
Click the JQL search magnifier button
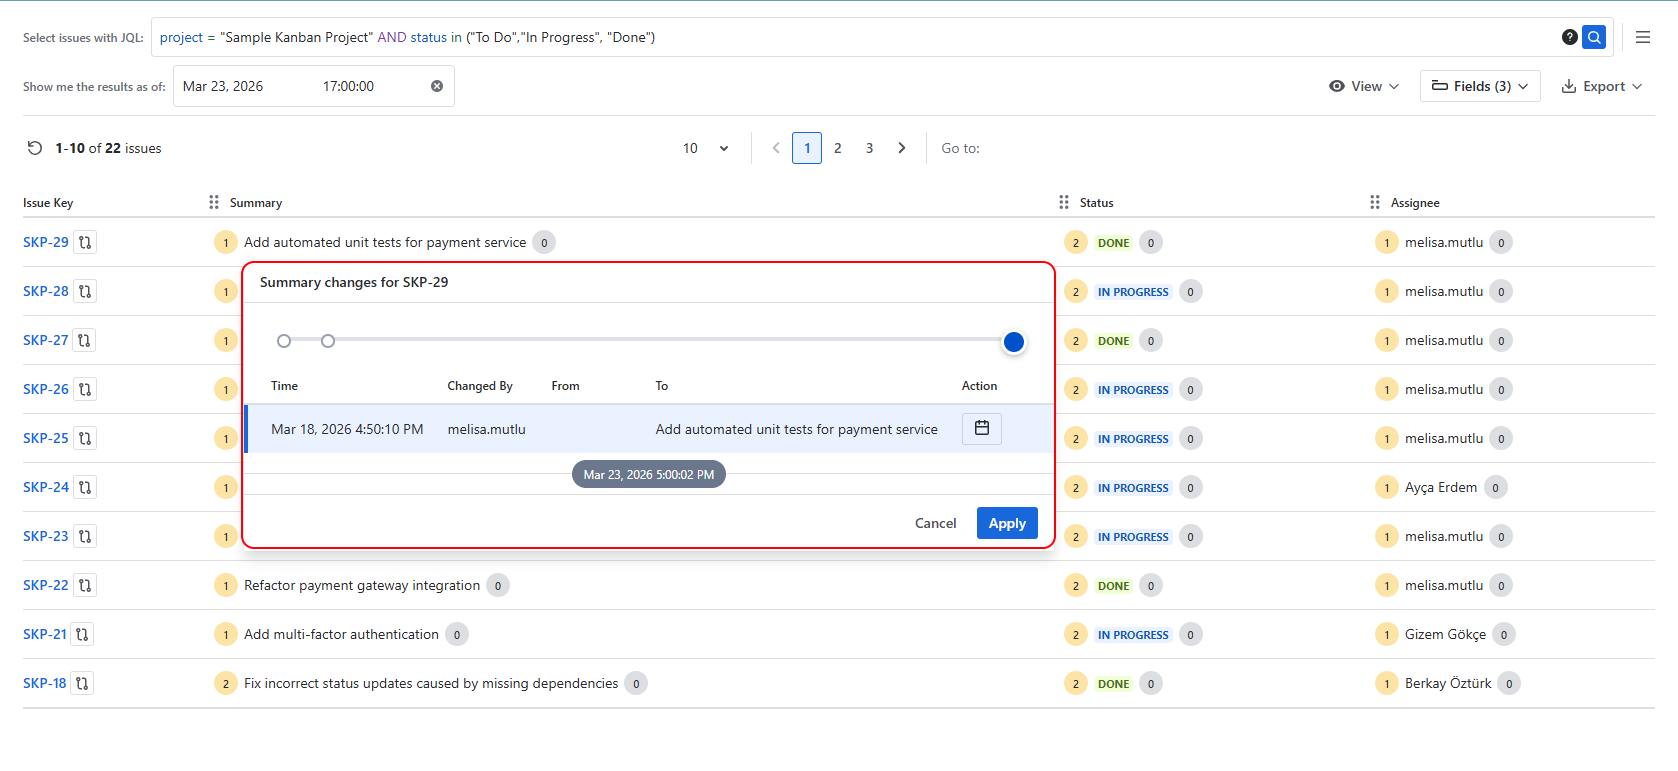pos(1594,37)
